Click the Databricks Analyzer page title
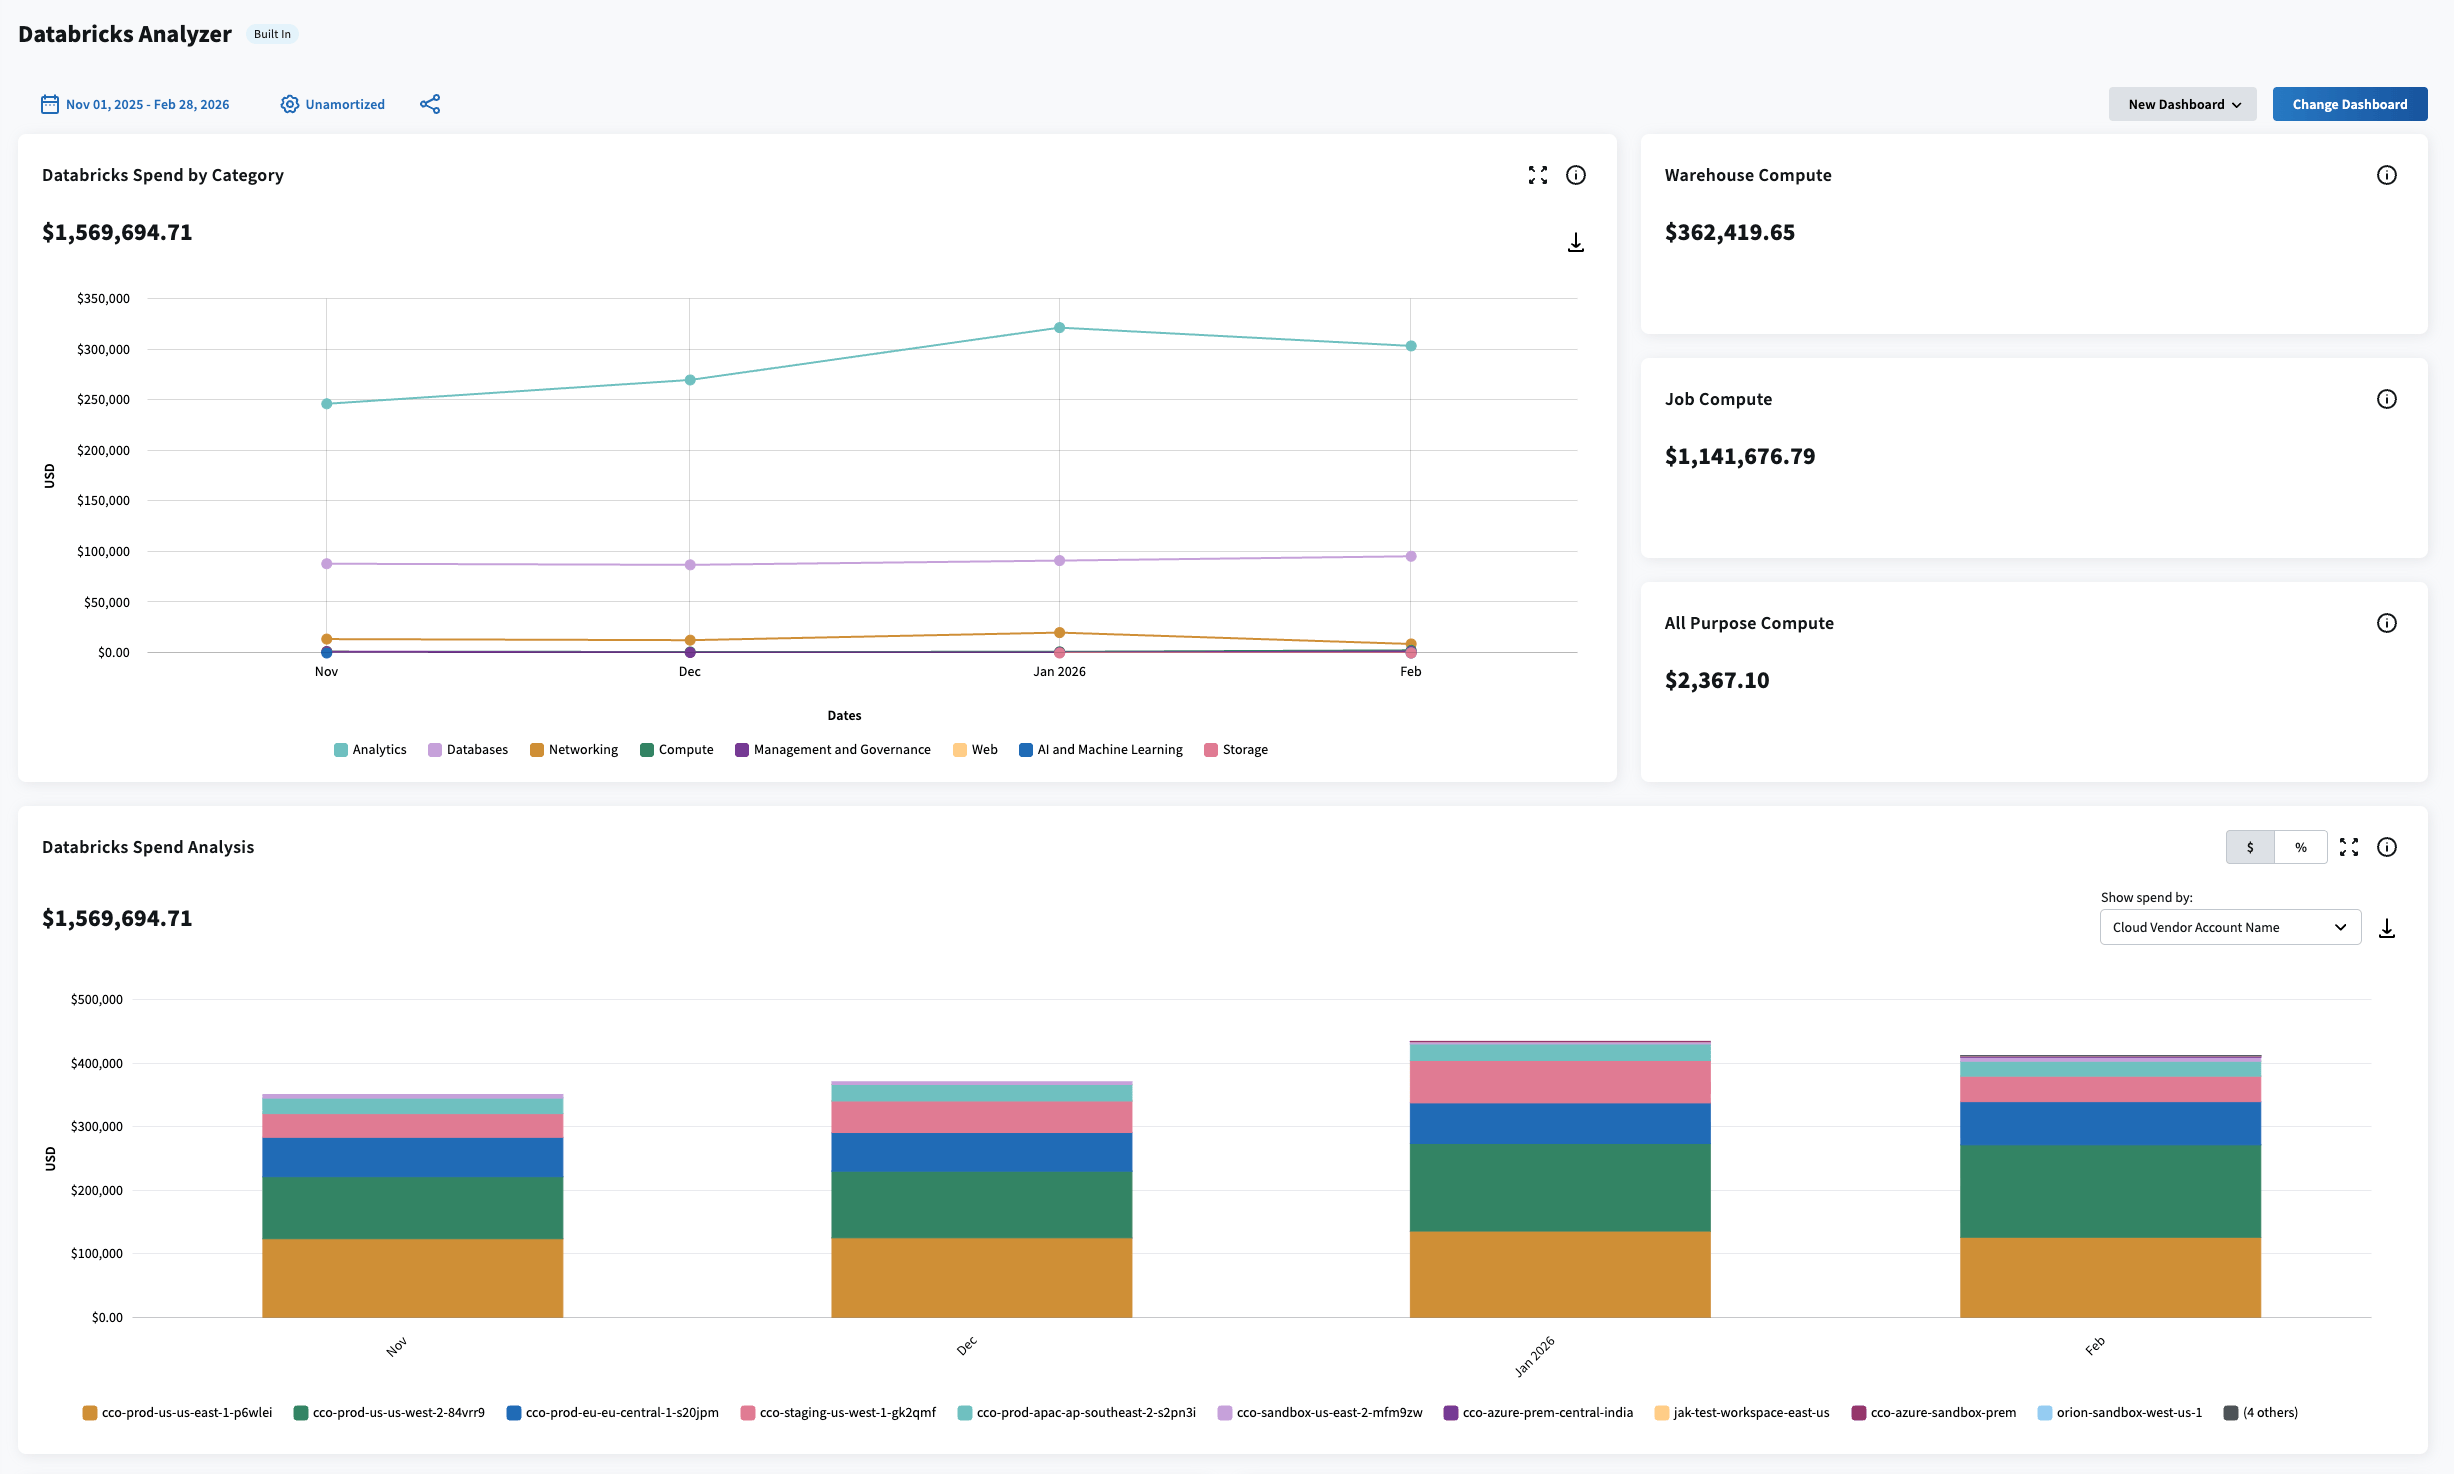 [125, 34]
